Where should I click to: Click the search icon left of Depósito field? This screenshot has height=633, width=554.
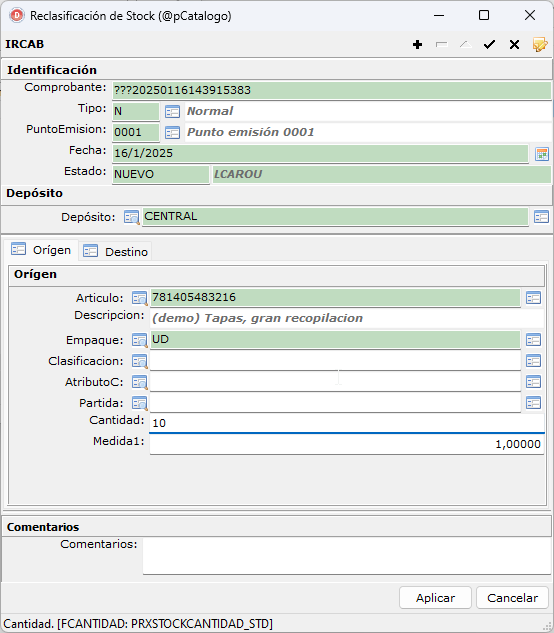point(132,217)
